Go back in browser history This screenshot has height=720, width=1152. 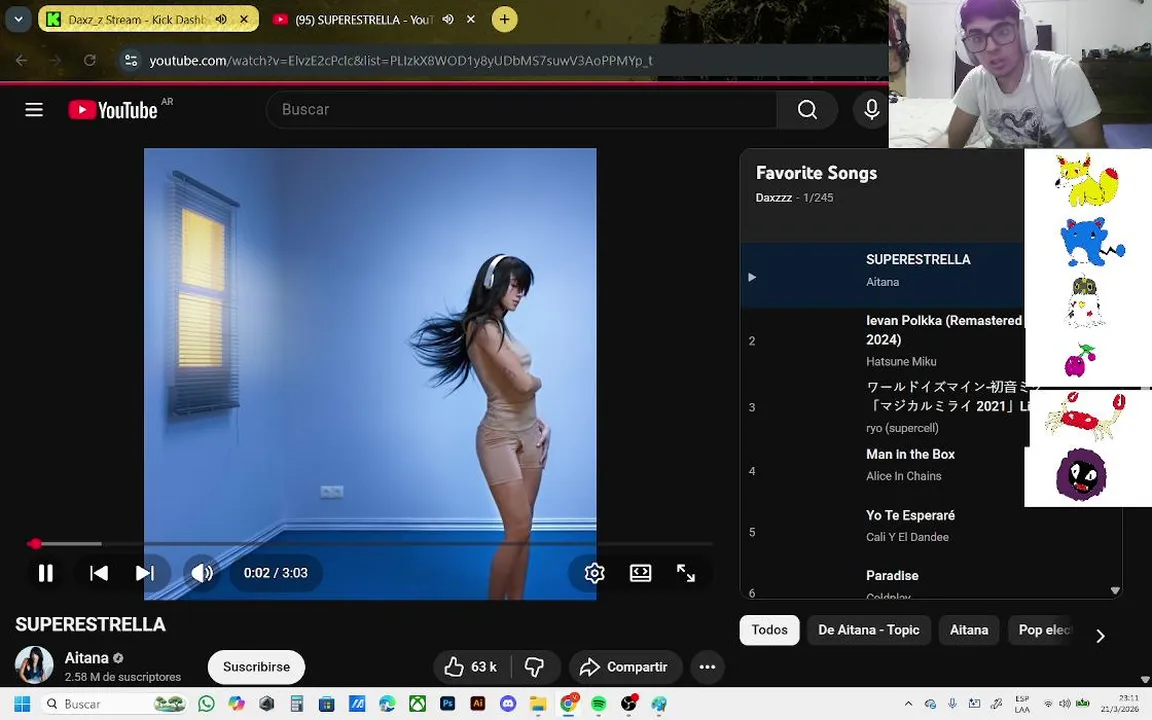pos(21,60)
